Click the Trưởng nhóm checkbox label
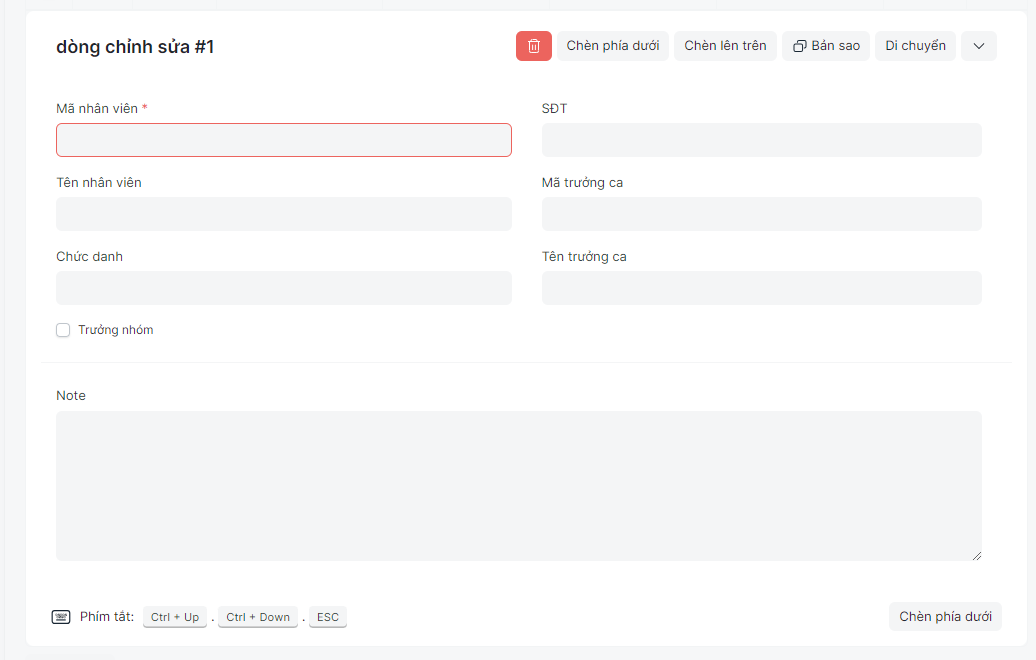The height and width of the screenshot is (660, 1036). coord(115,330)
